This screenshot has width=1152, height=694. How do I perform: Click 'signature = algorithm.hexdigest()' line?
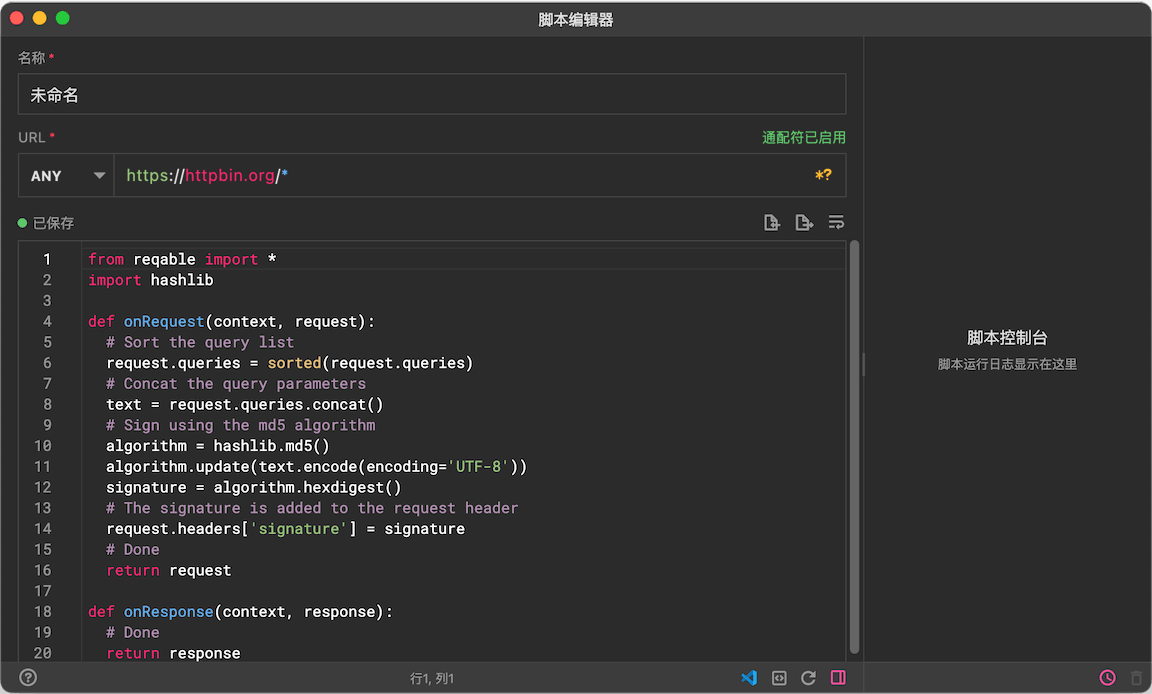253,488
